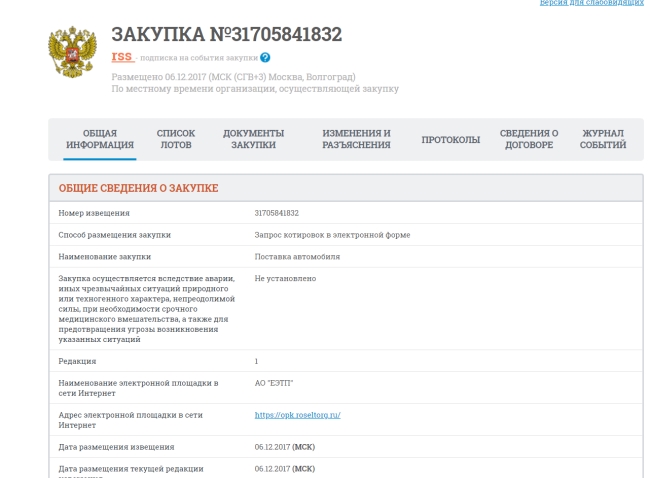Click the Номер извещения label

[x=94, y=213]
